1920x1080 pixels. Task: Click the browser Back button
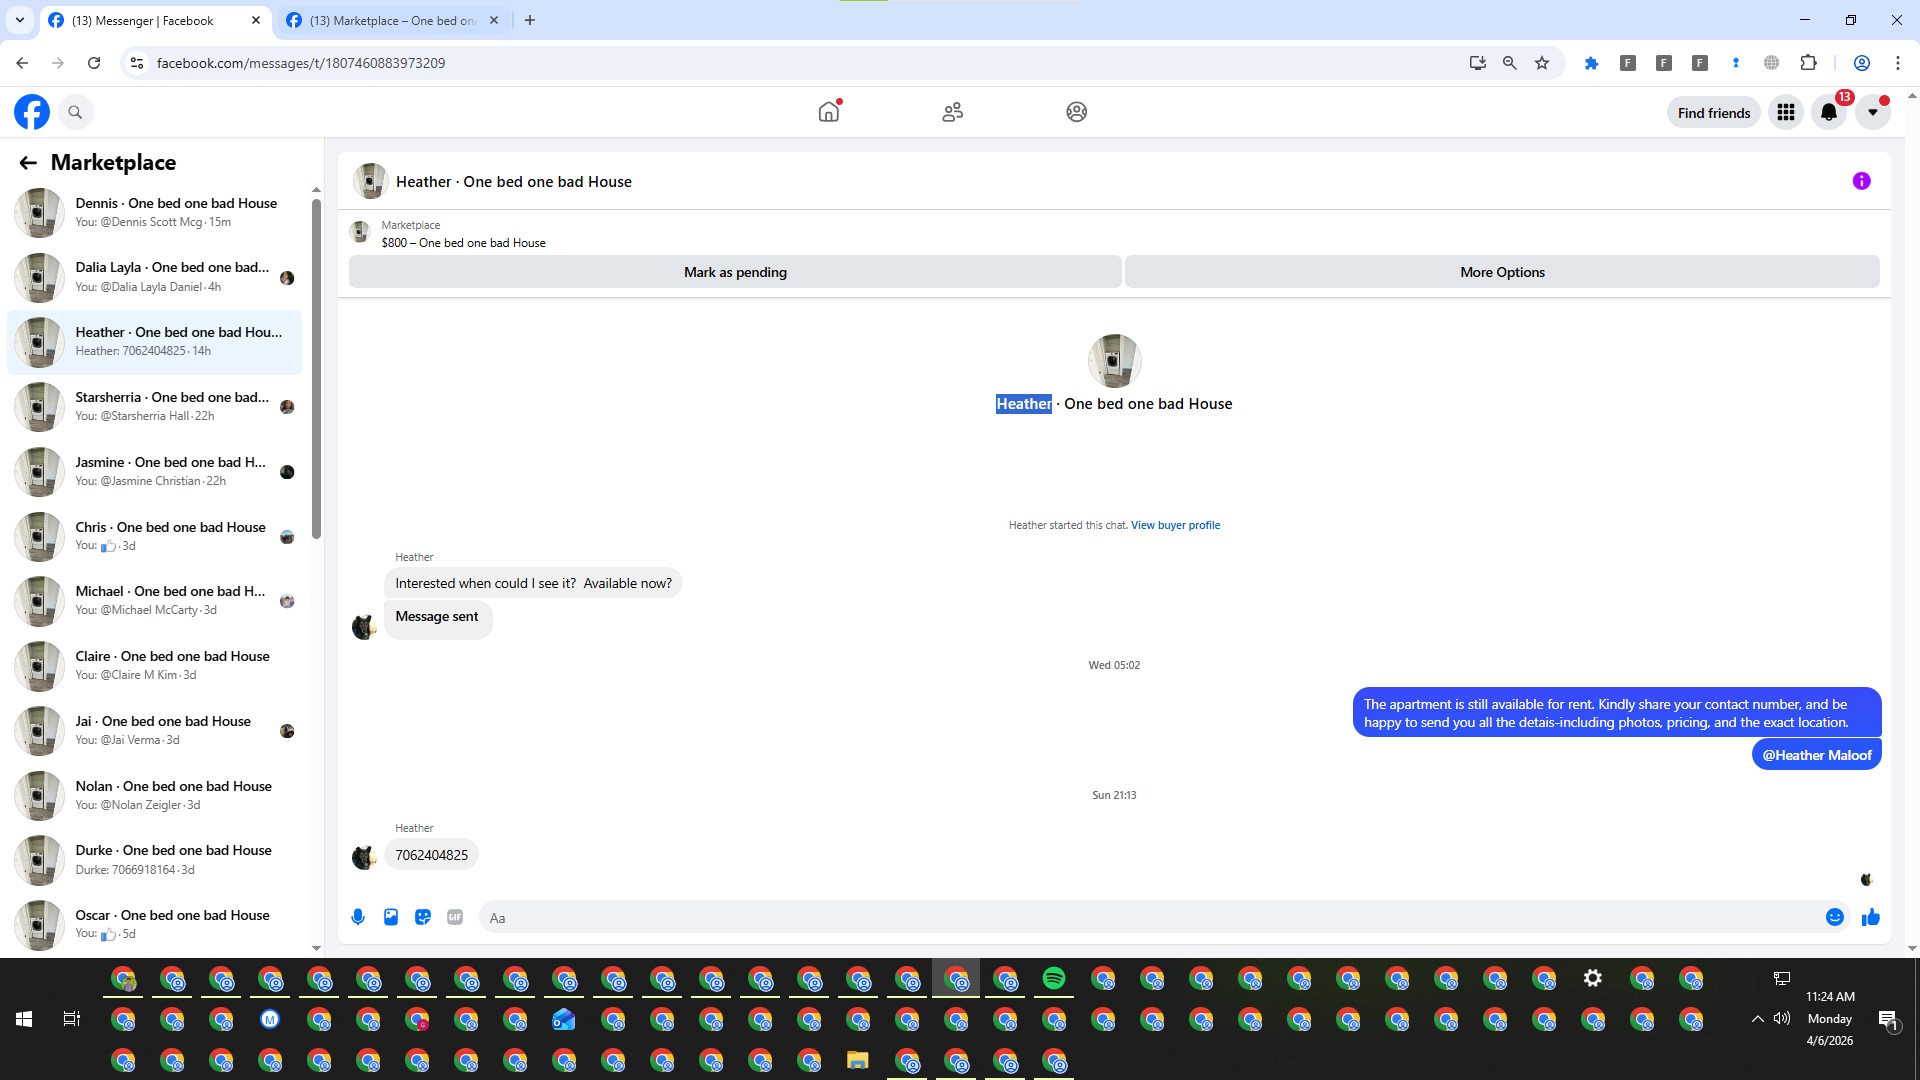tap(22, 63)
